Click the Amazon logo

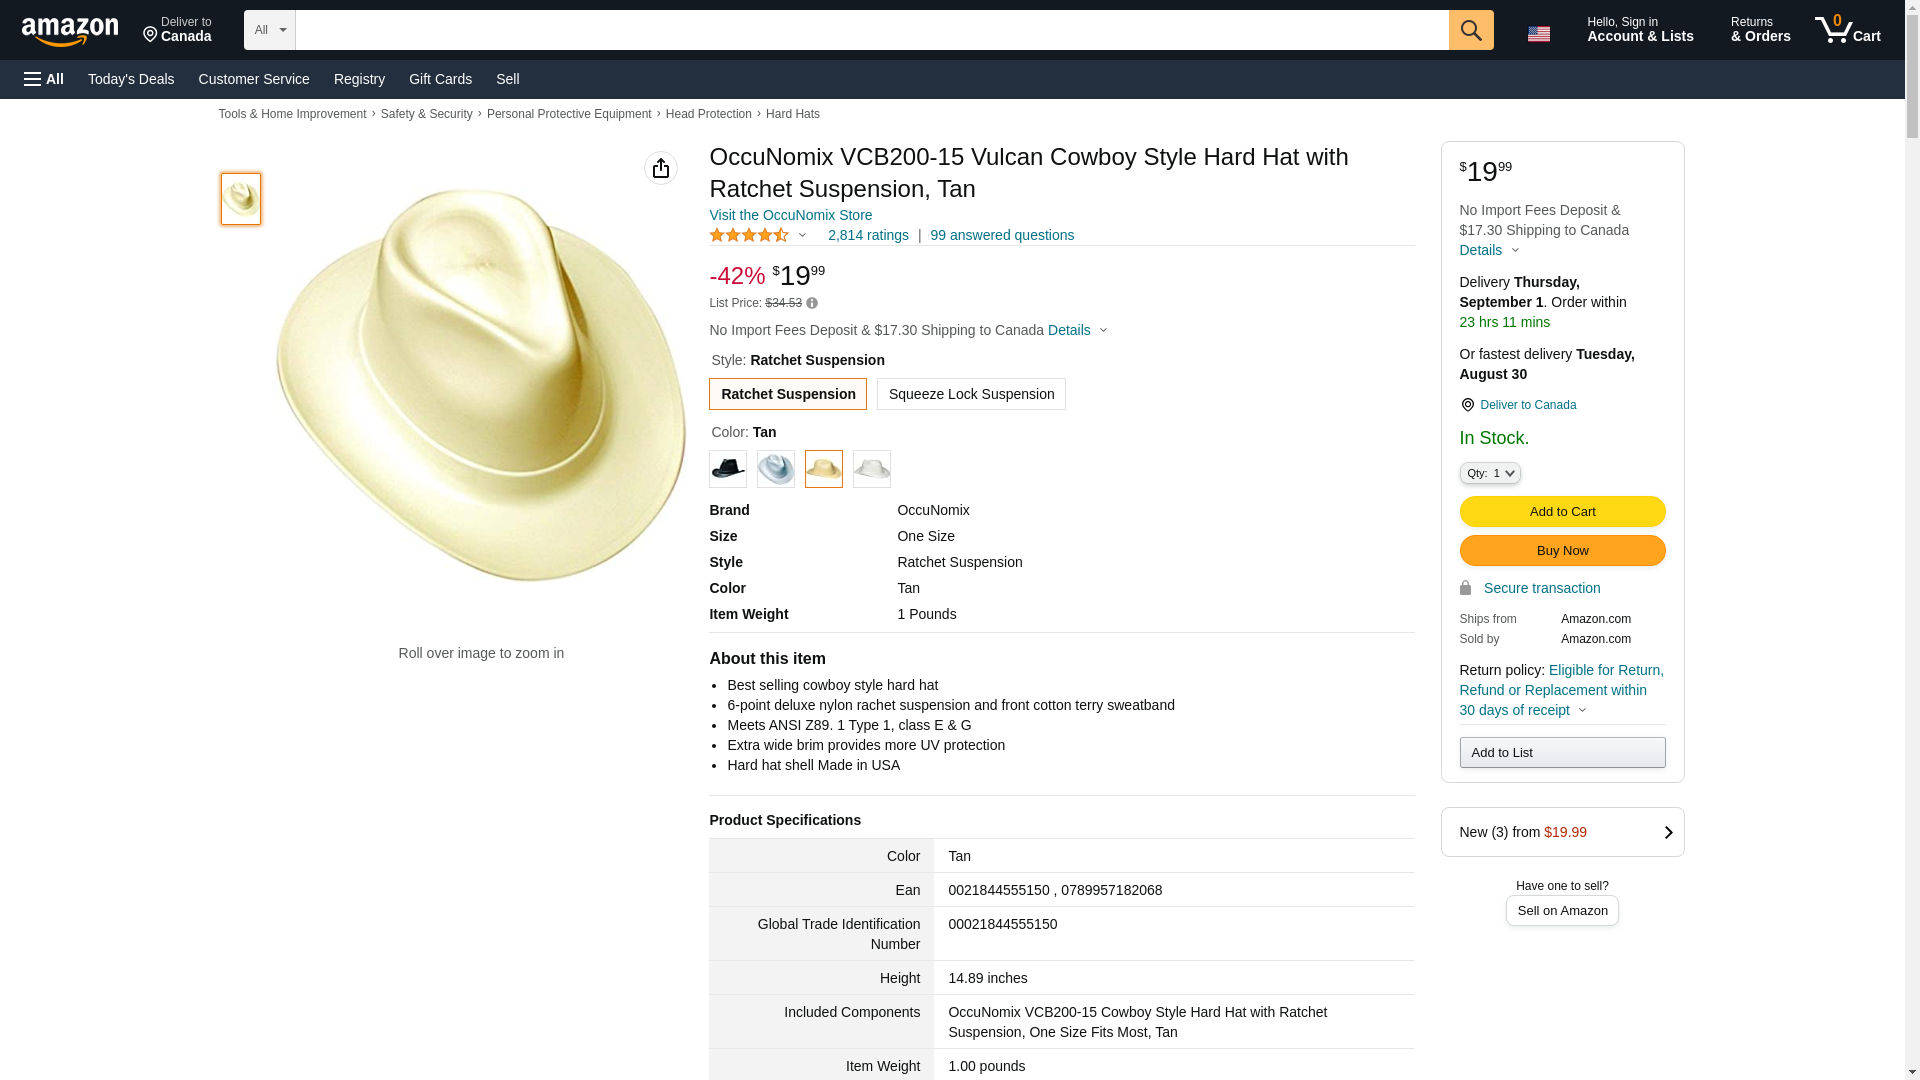pos(70,31)
